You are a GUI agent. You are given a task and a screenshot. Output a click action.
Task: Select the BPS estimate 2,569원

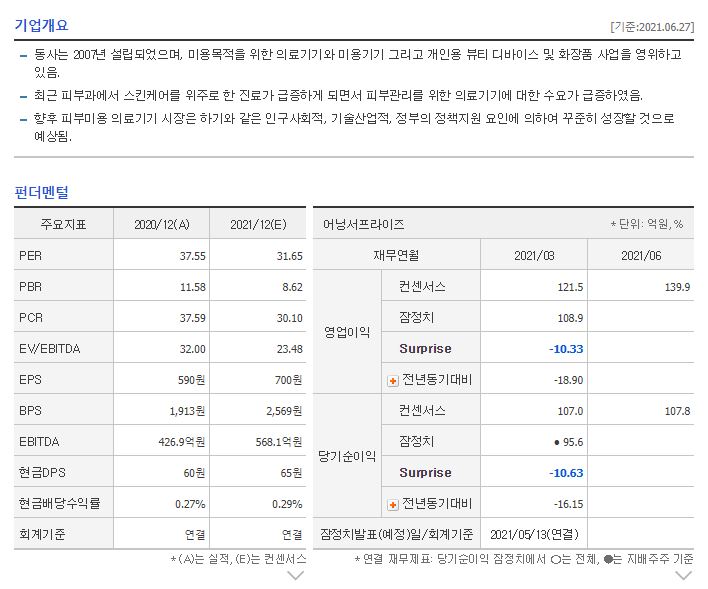click(x=284, y=411)
